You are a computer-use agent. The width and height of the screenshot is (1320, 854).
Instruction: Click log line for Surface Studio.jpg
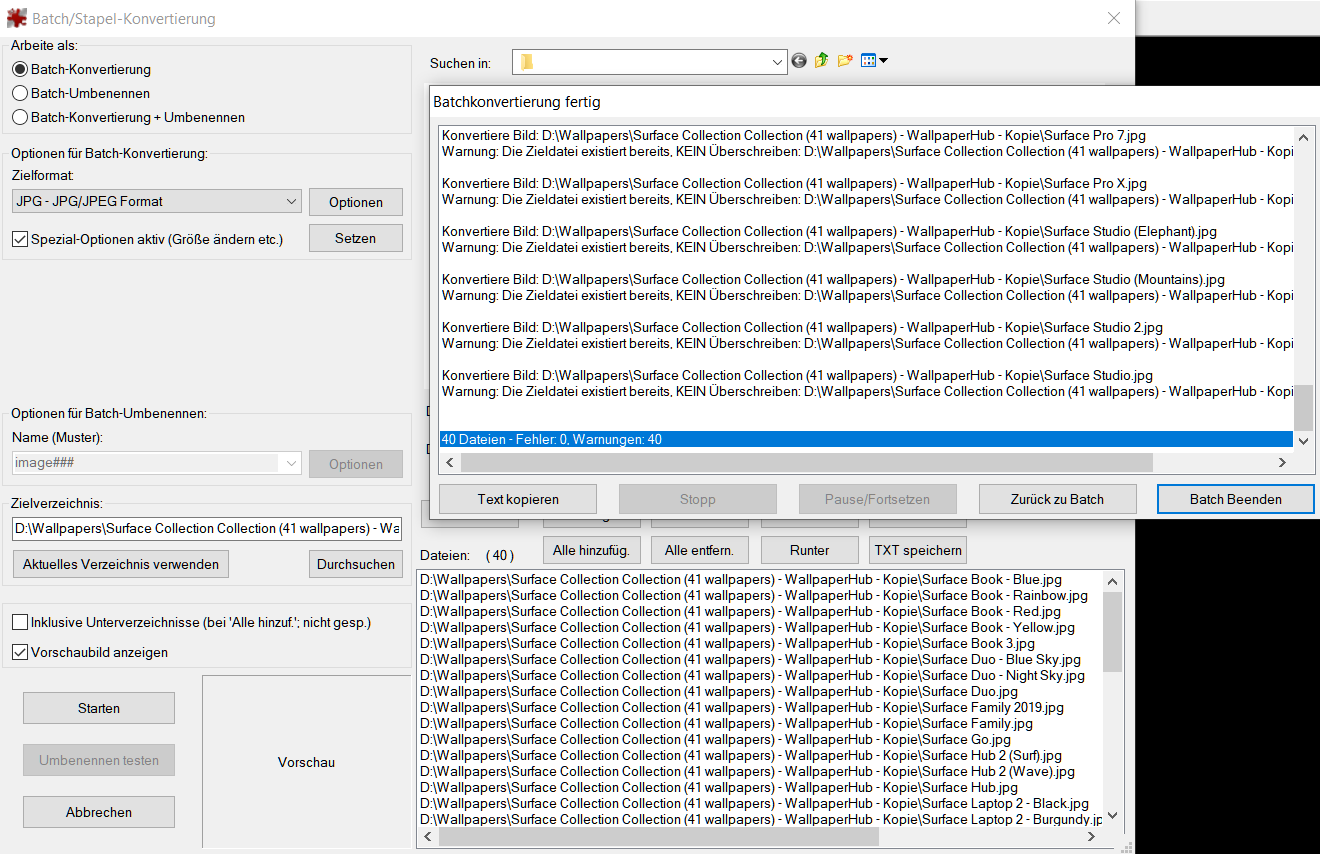coord(797,375)
